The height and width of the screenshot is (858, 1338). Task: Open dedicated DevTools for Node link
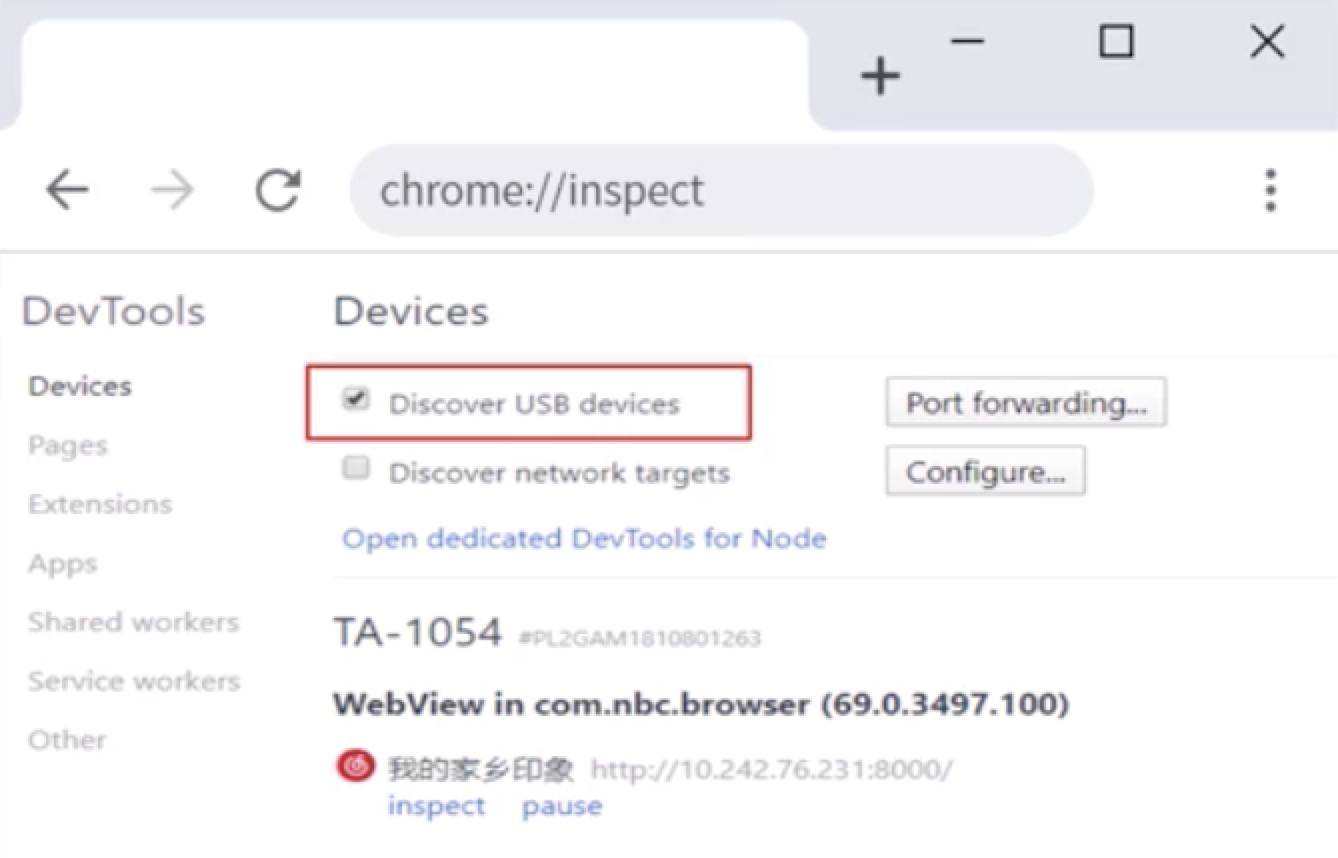tap(584, 539)
